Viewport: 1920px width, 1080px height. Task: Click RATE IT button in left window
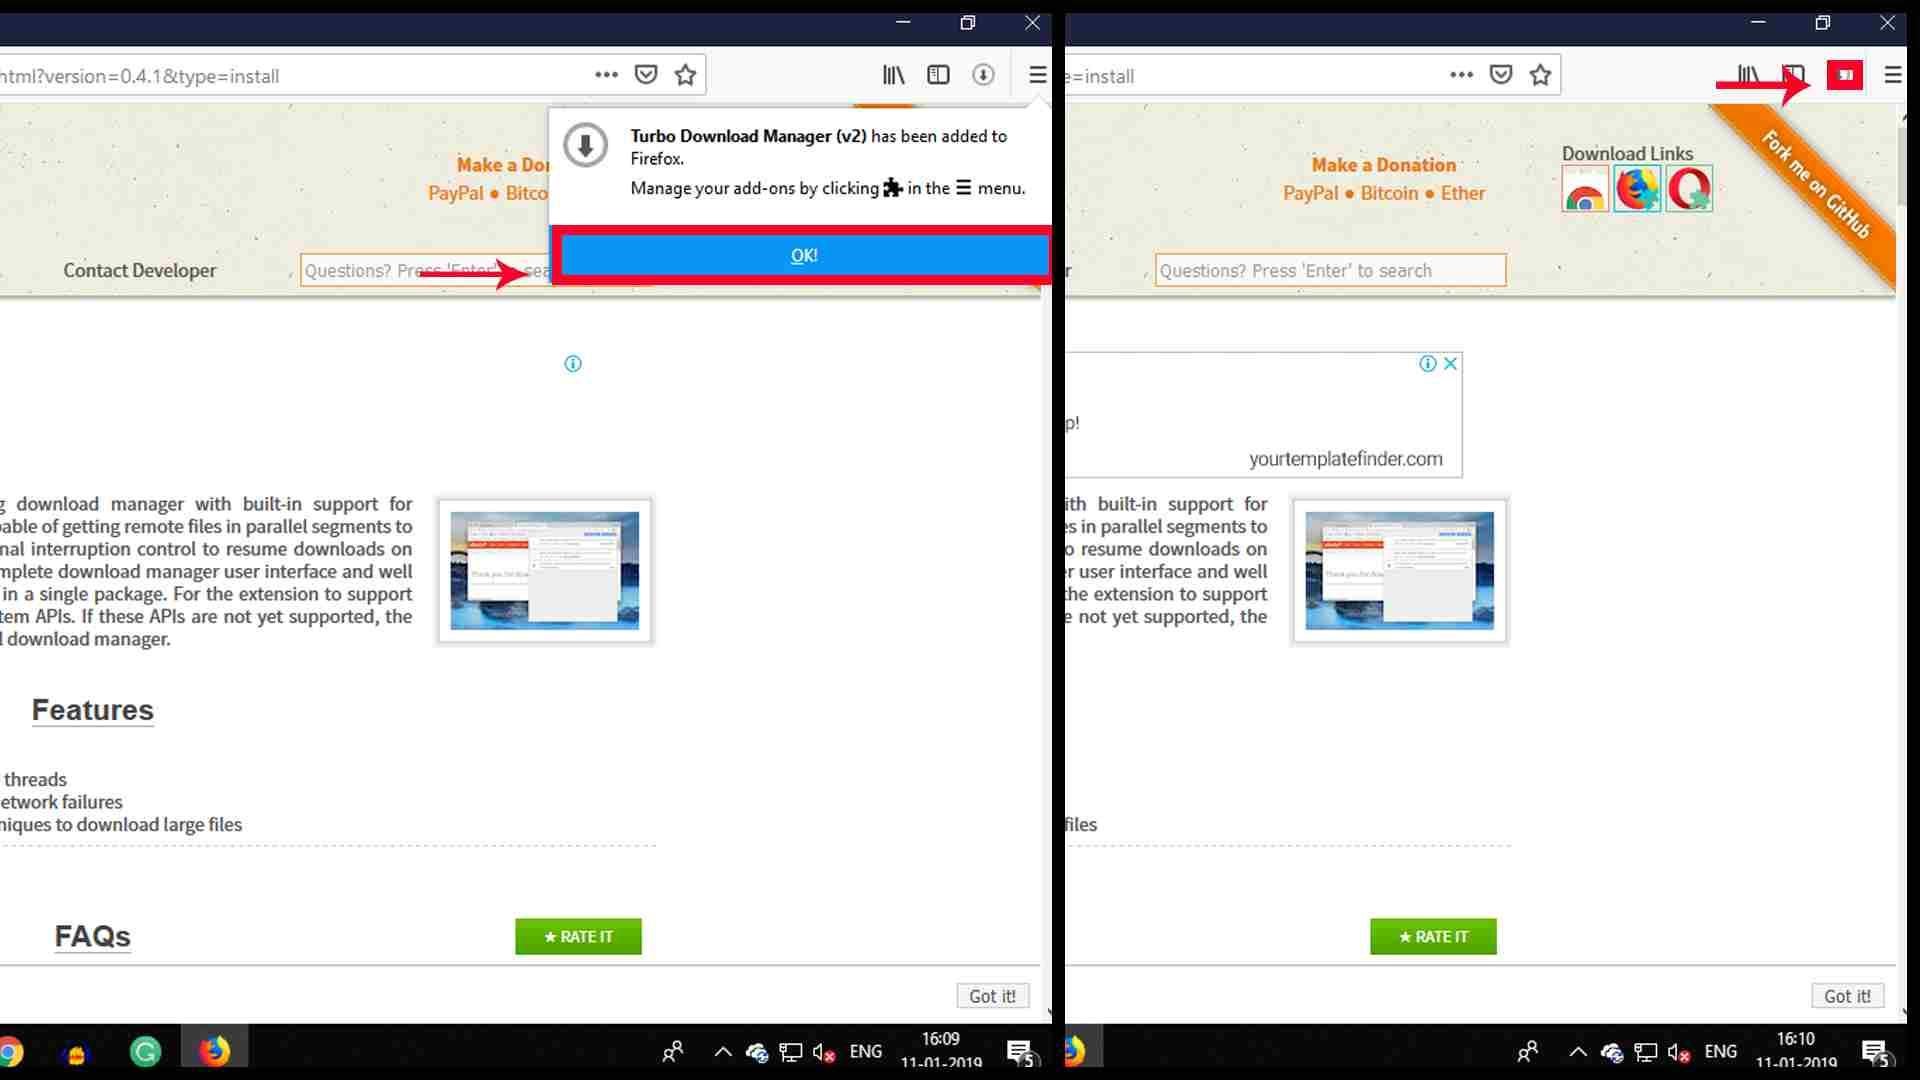coord(578,937)
